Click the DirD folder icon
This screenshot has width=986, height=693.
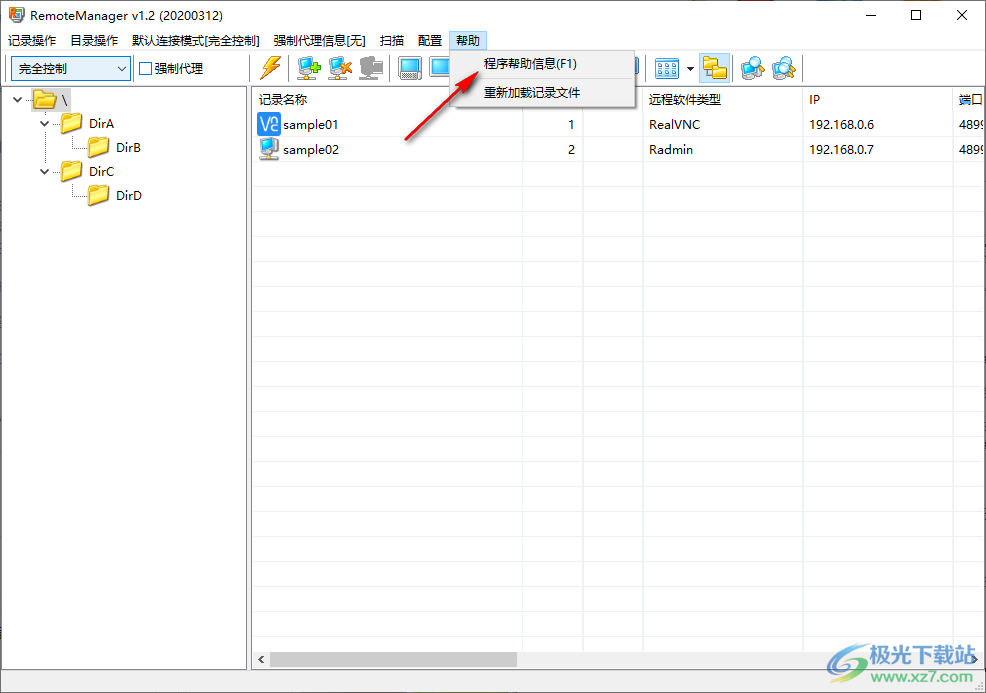[98, 195]
